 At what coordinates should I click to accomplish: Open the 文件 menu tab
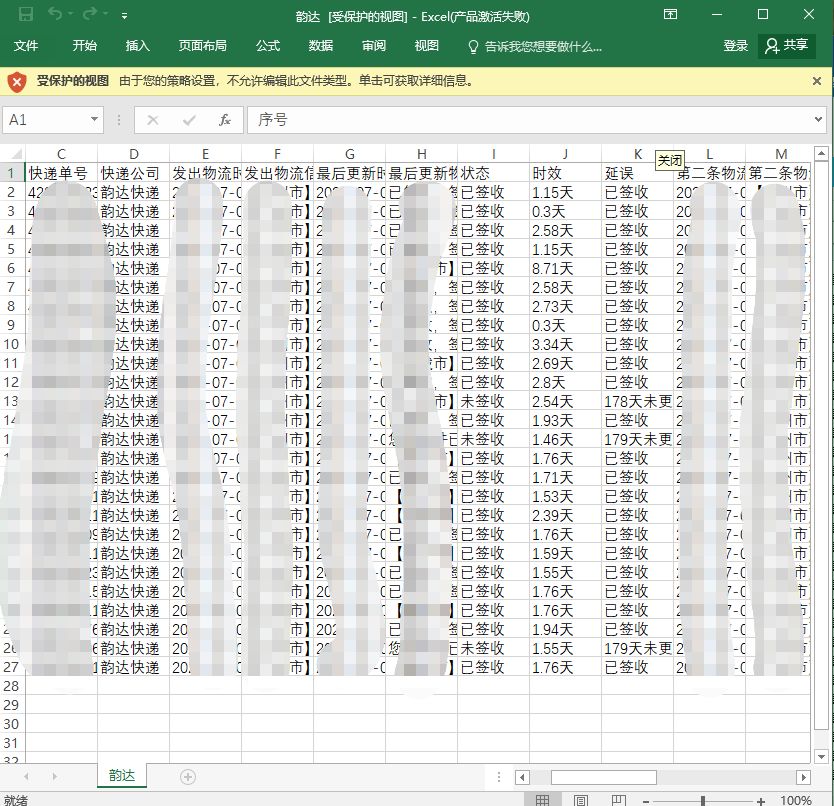(26, 46)
